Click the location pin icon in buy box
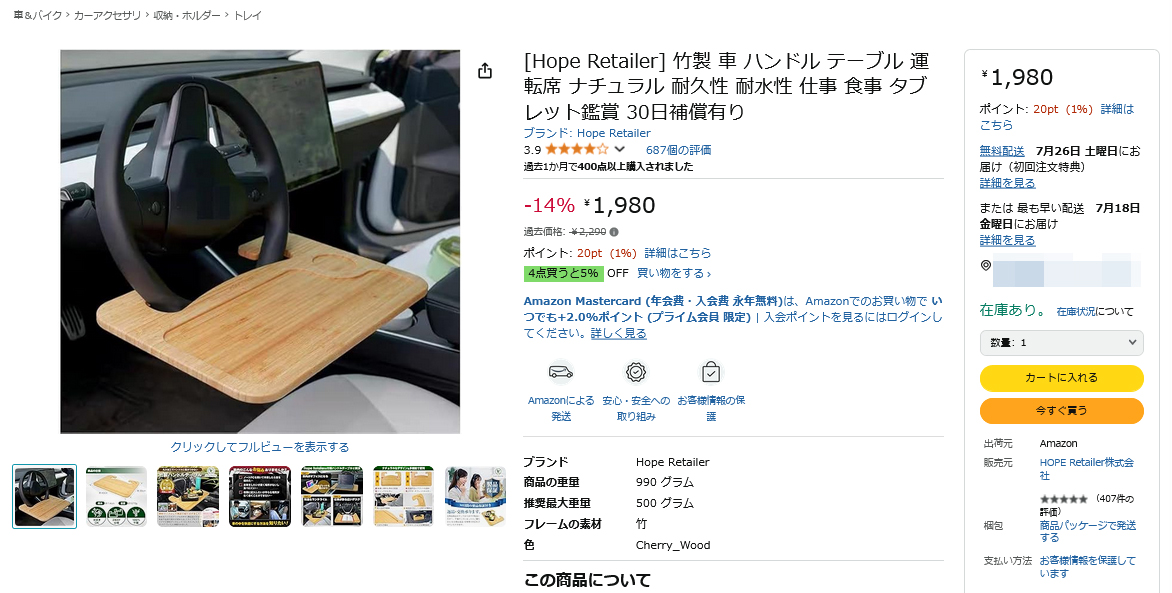1172x593 pixels. pyautogui.click(x=986, y=265)
